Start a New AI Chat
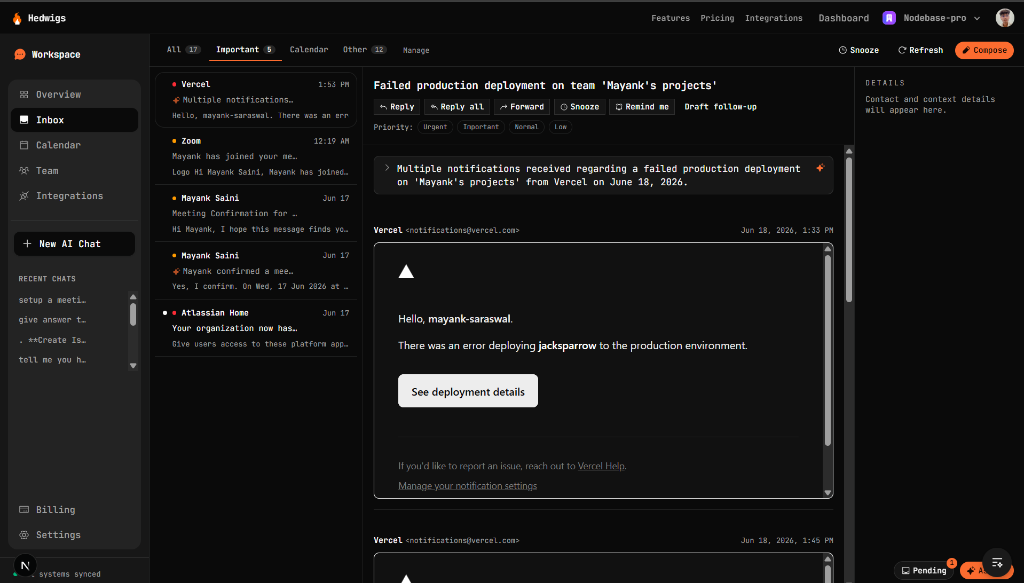The width and height of the screenshot is (1024, 583). coord(74,244)
